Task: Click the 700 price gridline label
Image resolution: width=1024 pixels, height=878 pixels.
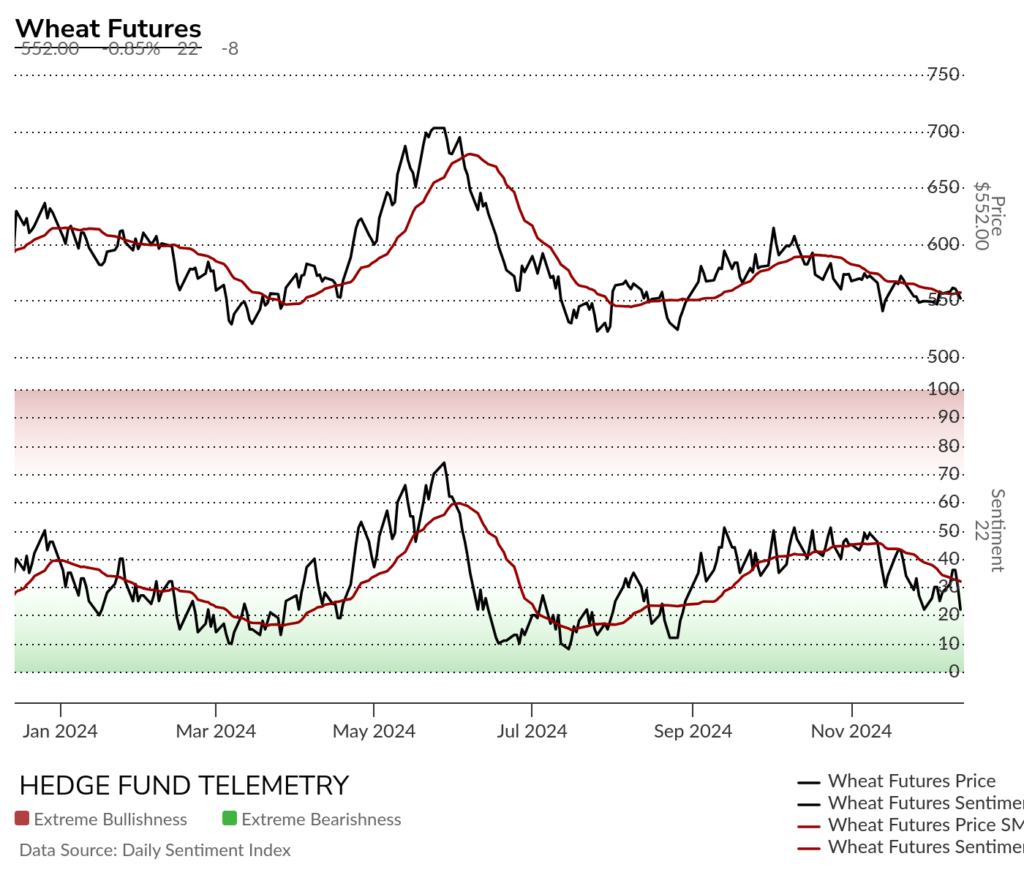Action: (x=943, y=132)
